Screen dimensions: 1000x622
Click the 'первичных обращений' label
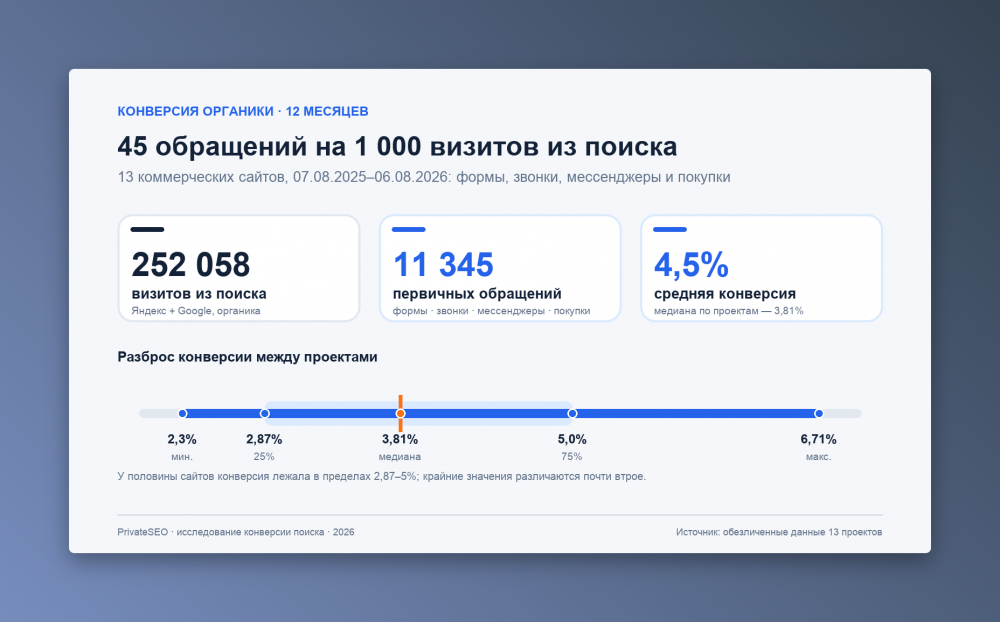click(477, 294)
